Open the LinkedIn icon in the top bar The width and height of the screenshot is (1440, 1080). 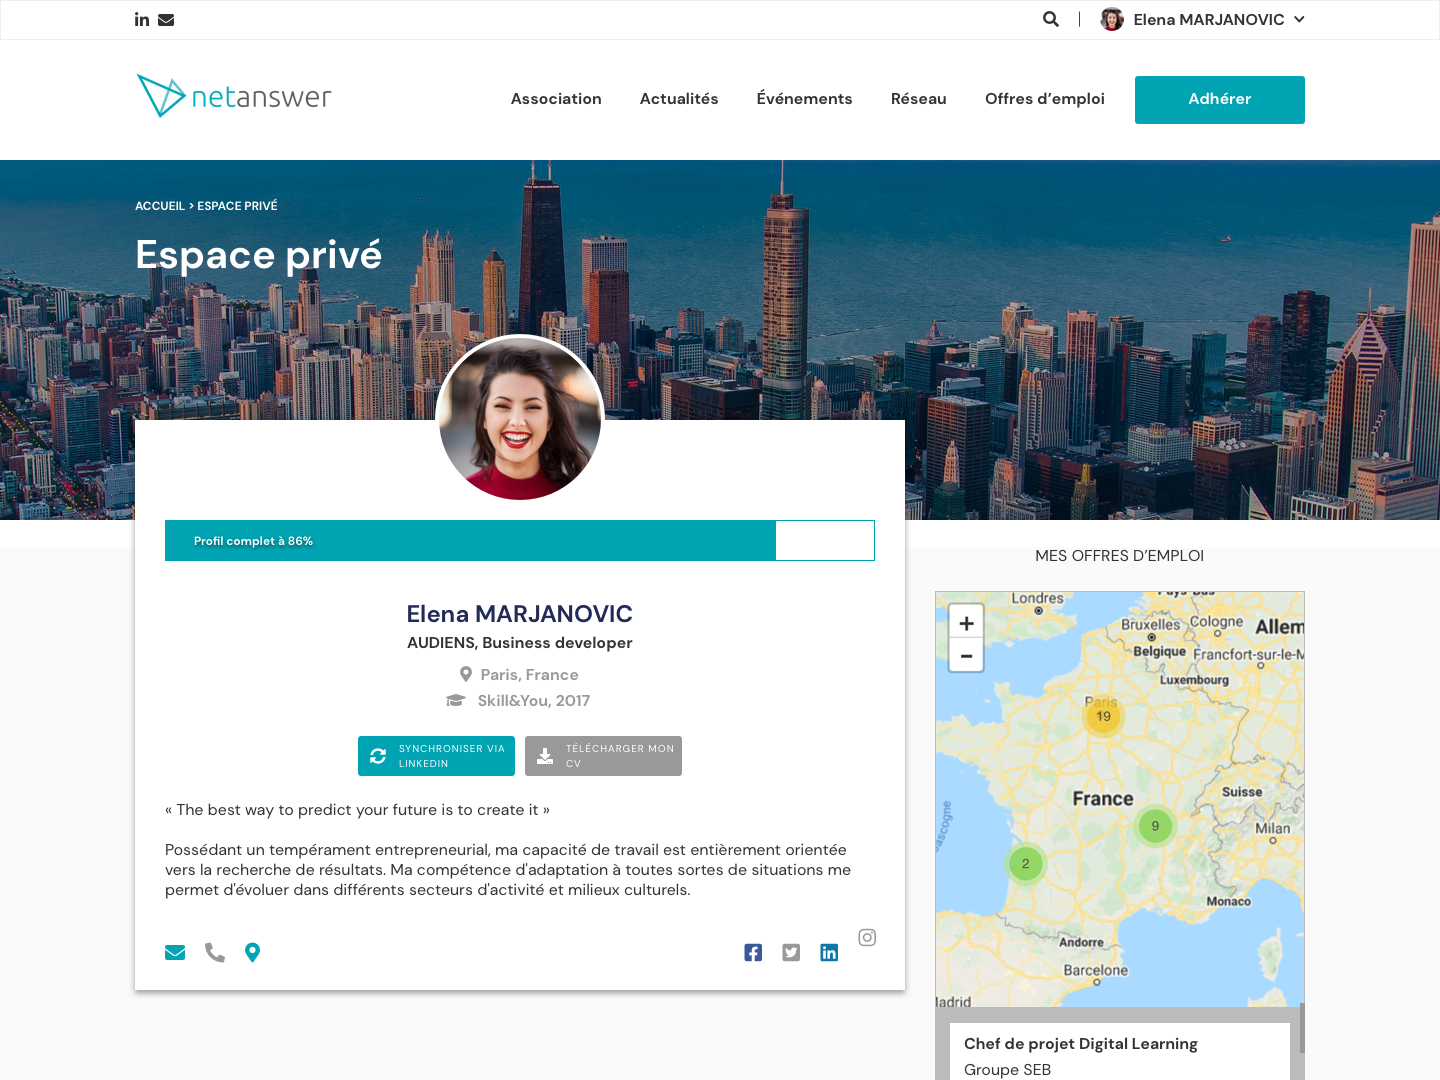(141, 19)
